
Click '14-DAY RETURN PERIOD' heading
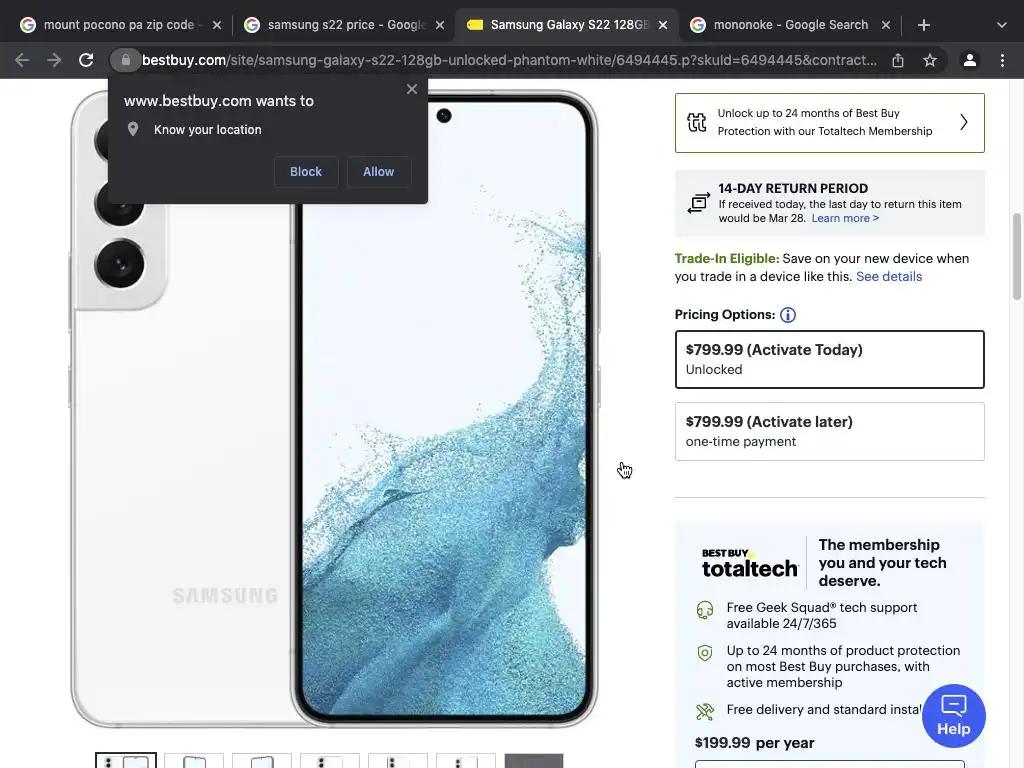pos(793,188)
